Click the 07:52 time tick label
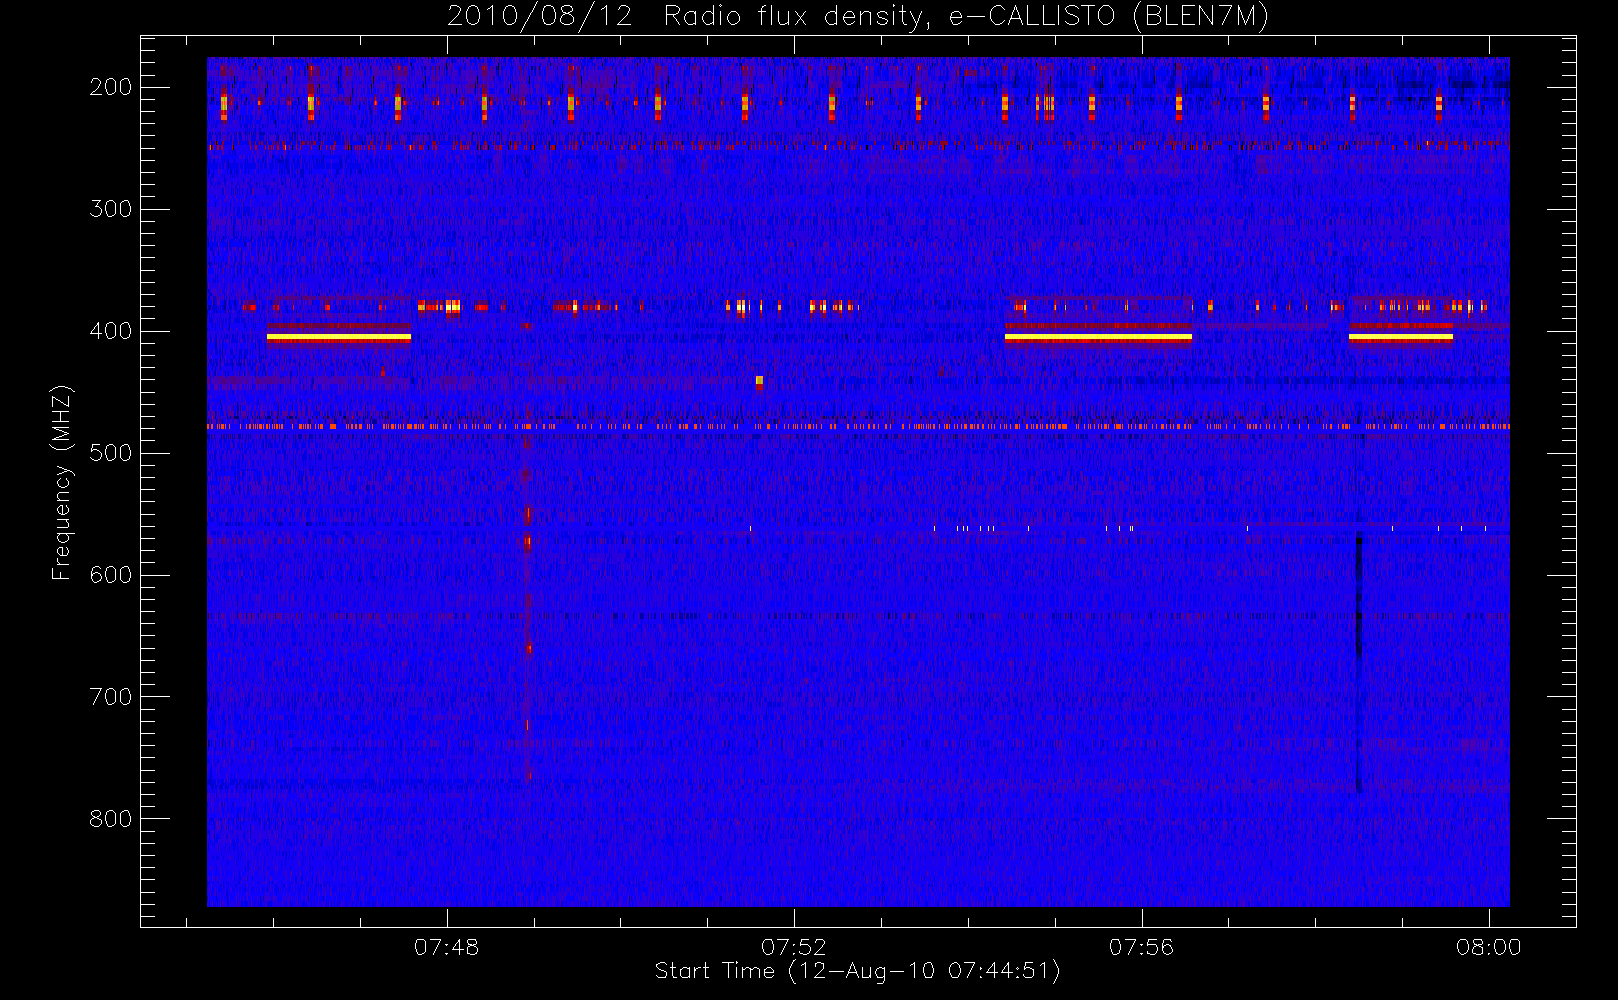 [794, 947]
